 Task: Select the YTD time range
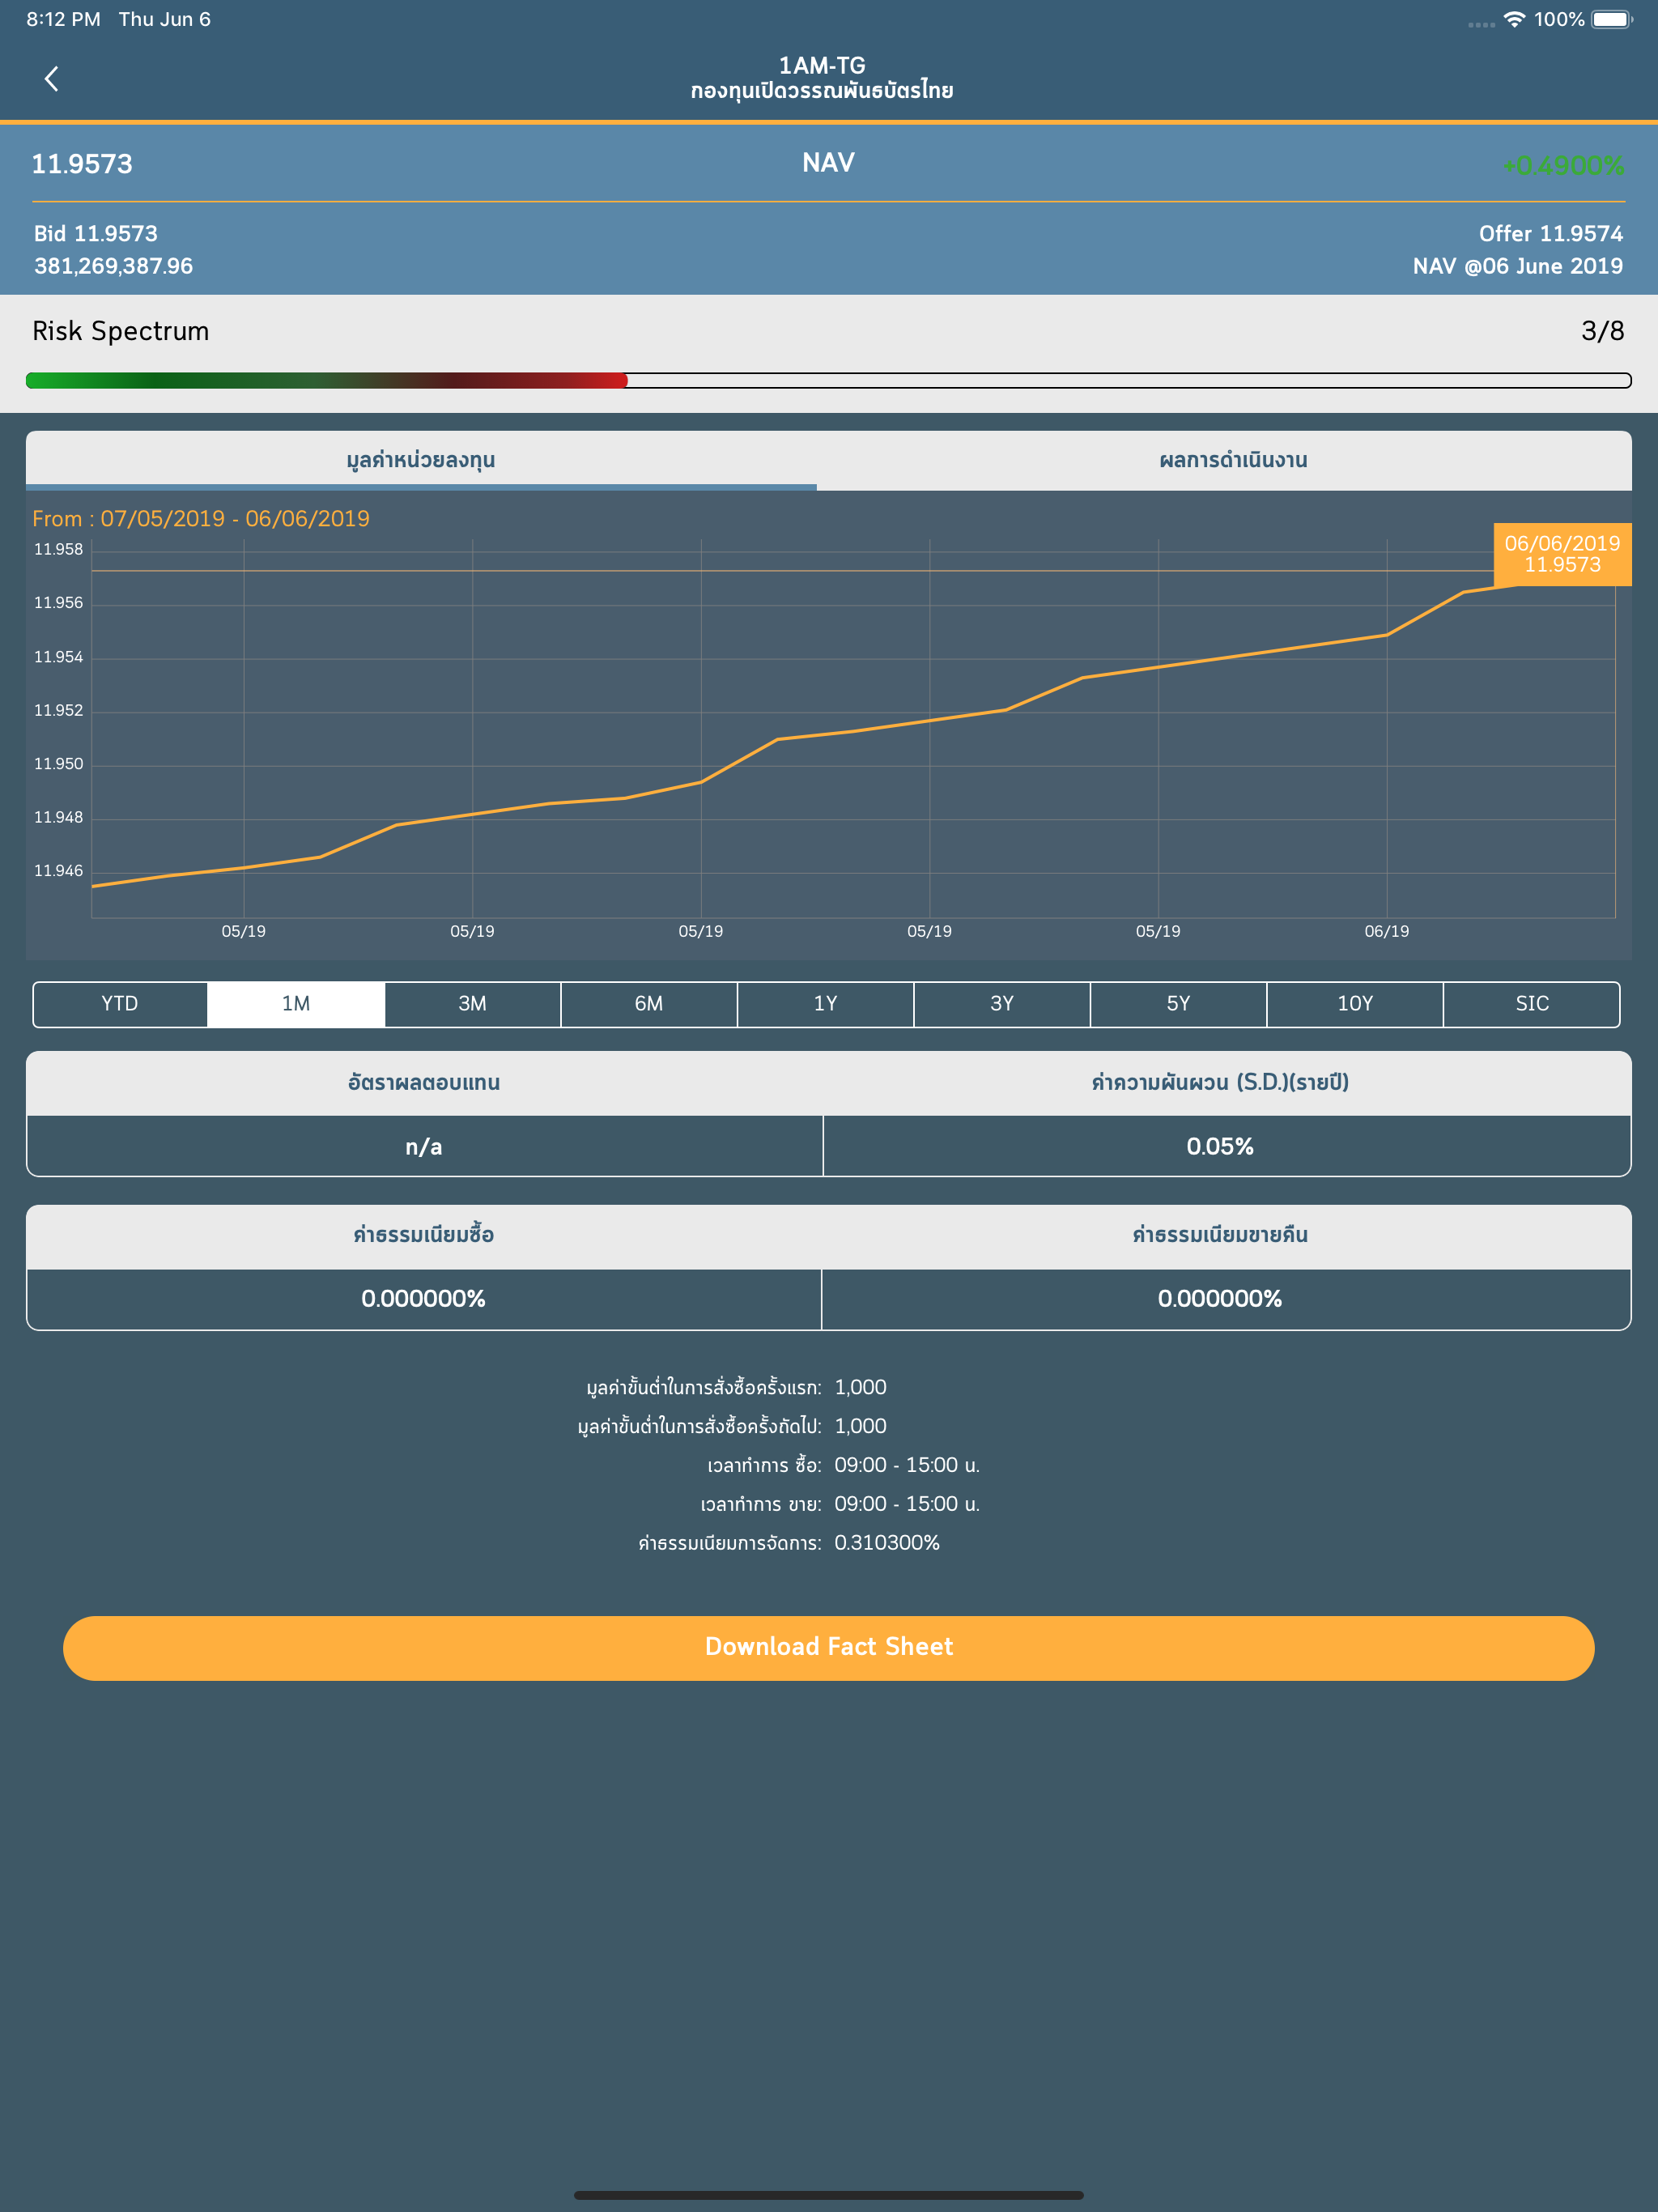(x=120, y=1004)
